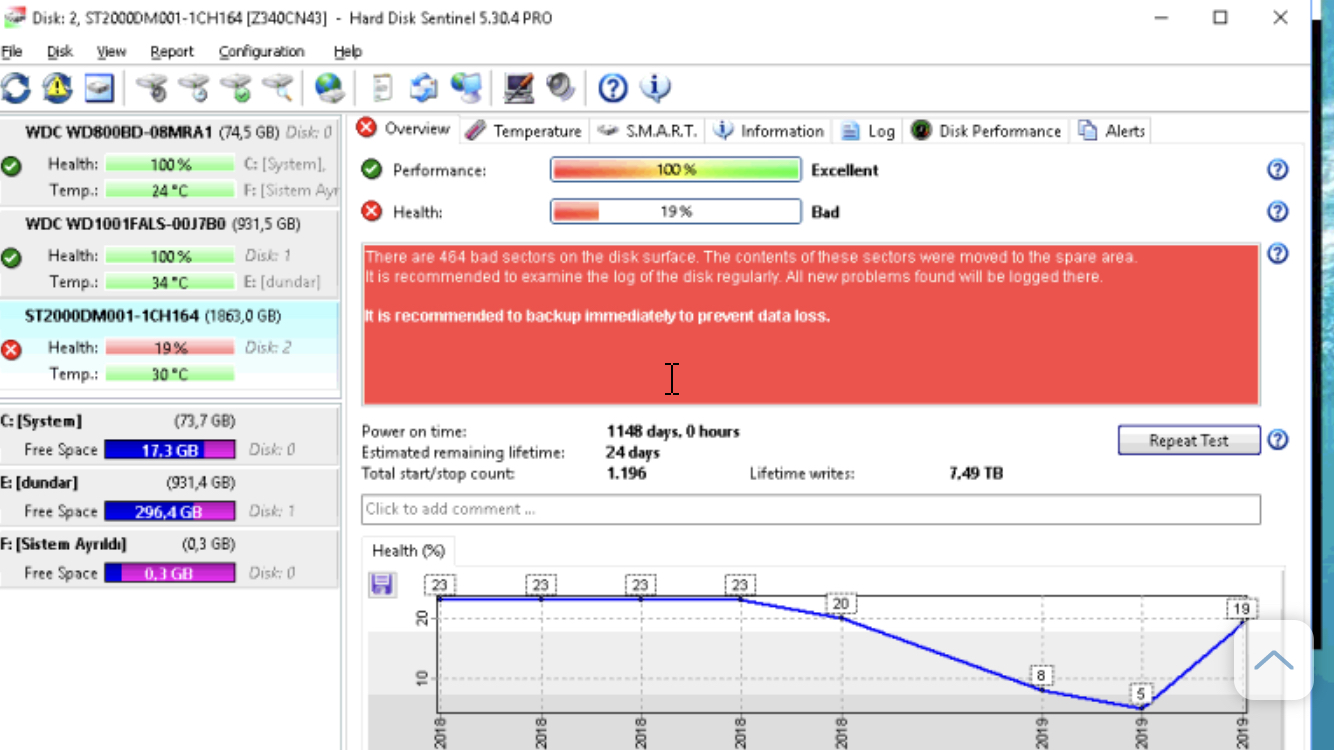Open the Disk menu

[60, 52]
